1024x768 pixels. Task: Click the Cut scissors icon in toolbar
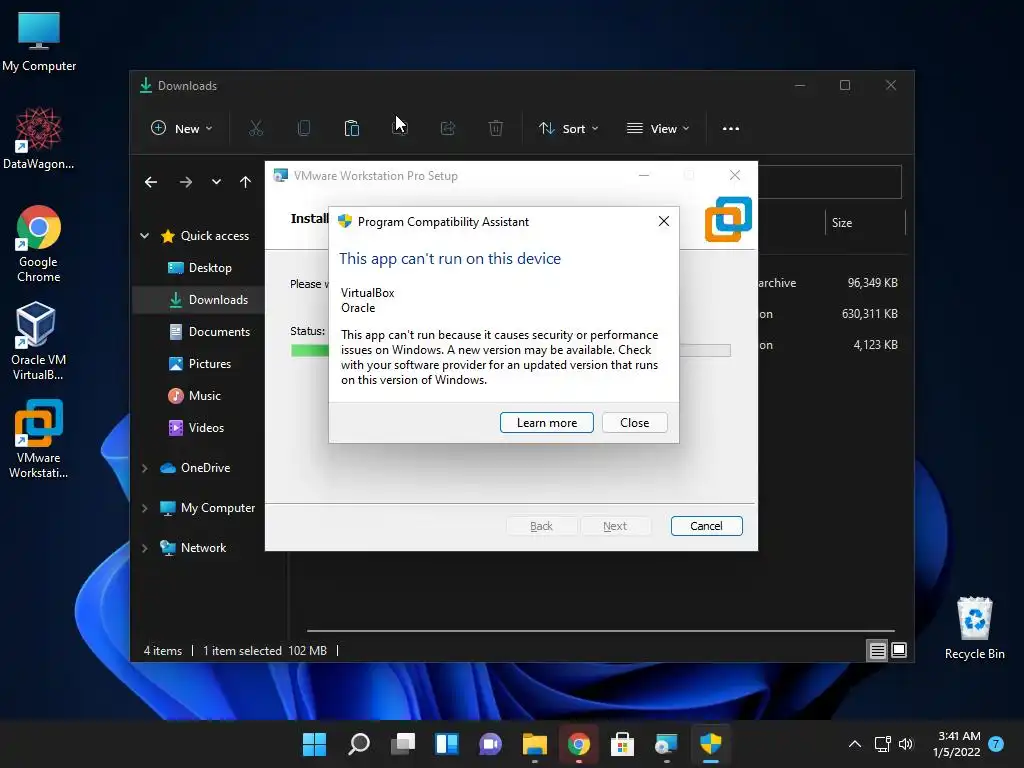tap(256, 129)
